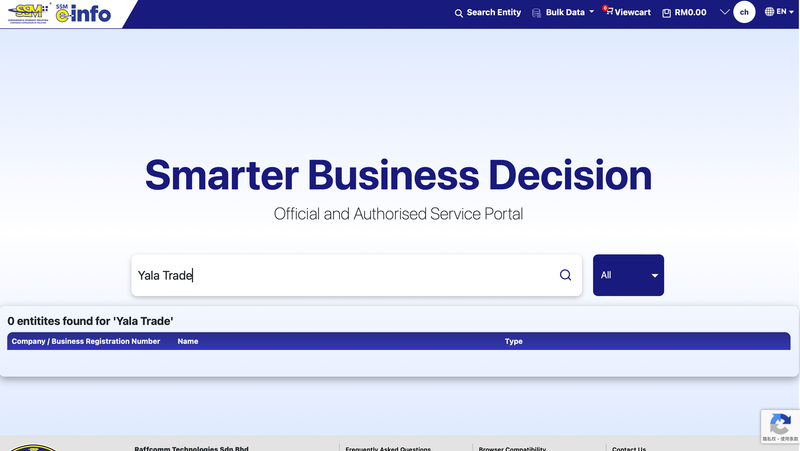Image resolution: width=800 pixels, height=451 pixels.
Task: Click the Name column header
Action: tap(188, 341)
